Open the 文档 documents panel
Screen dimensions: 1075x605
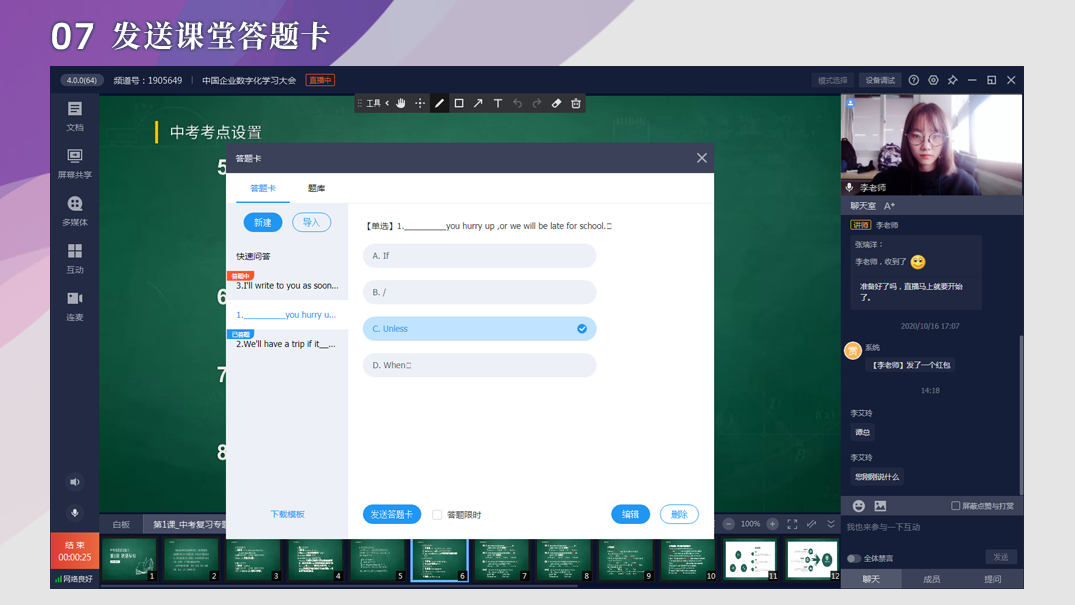click(x=75, y=116)
